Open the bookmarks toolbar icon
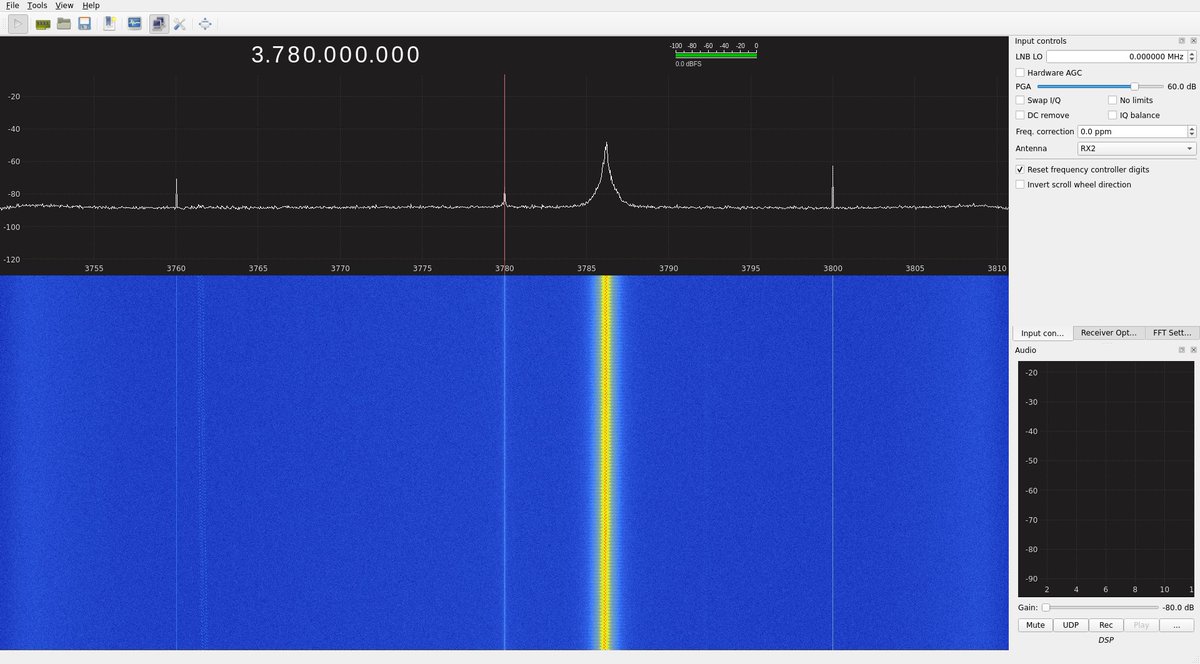 pyautogui.click(x=109, y=24)
